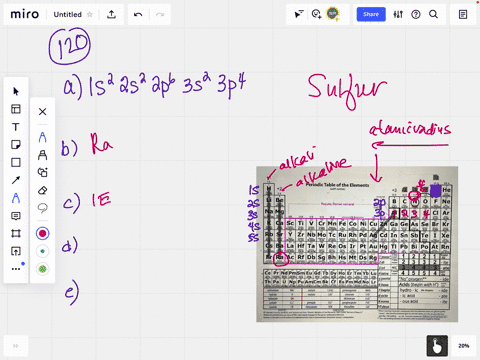Image resolution: width=480 pixels, height=360 pixels.
Task: Select the Text tool
Action: [x=16, y=127]
